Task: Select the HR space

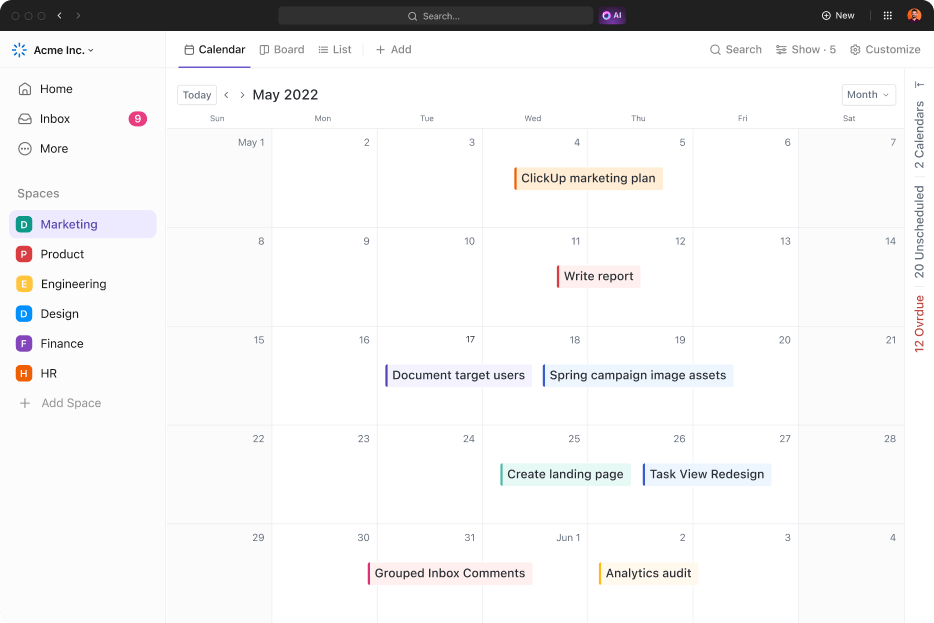Action: point(83,373)
